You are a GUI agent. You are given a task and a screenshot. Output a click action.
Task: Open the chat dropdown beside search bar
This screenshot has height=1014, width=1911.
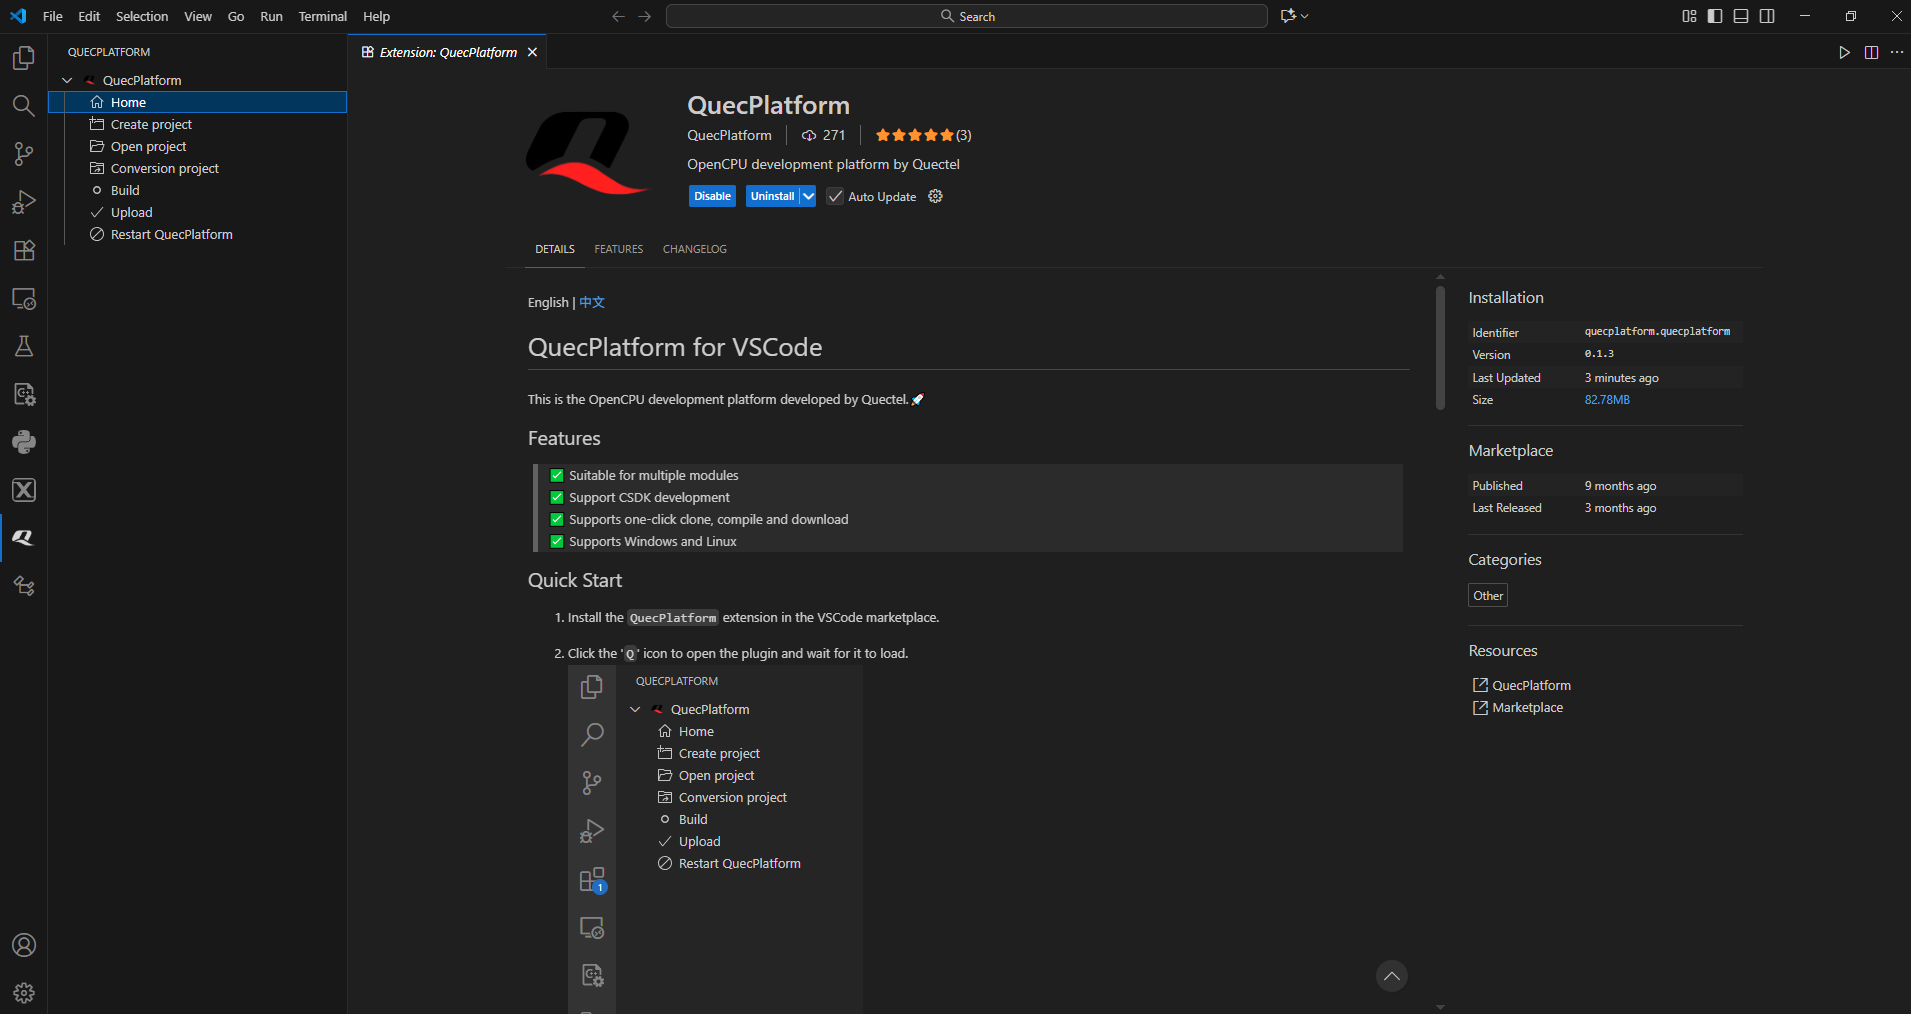[x=1294, y=16]
